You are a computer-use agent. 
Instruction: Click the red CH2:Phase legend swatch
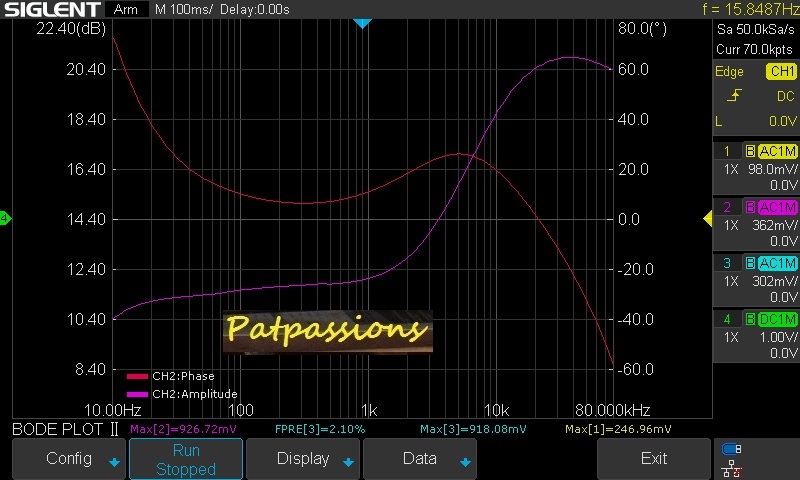click(x=136, y=377)
